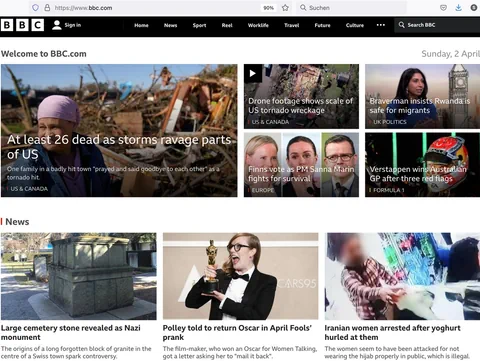Open 'Finns vote as PM Sanna Marin' story
Image resolution: width=480 pixels, height=361 pixels.
click(301, 174)
